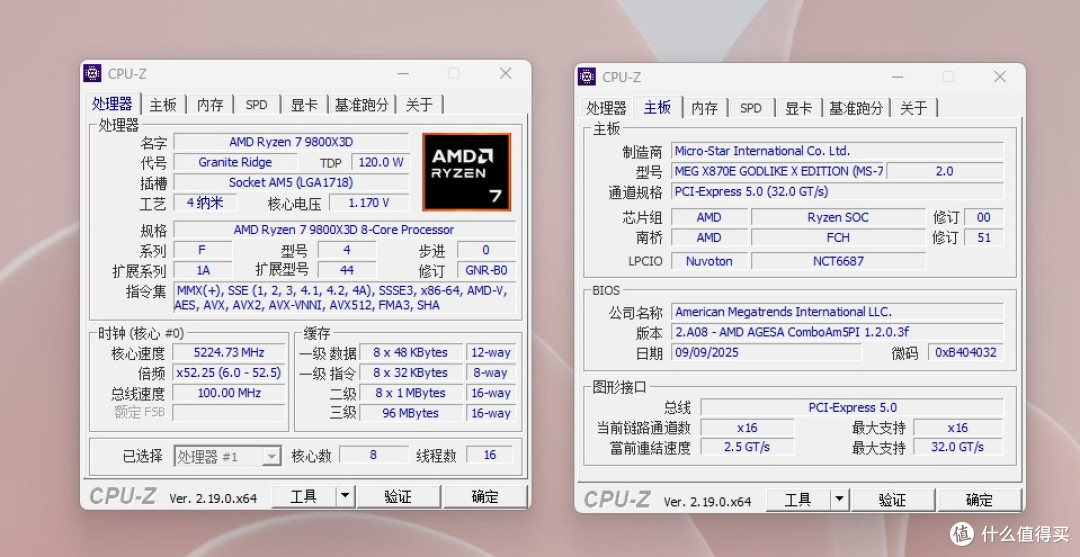This screenshot has width=1080, height=557.
Task: Click the AMD Ryzen 7 logo image
Action: tap(466, 172)
